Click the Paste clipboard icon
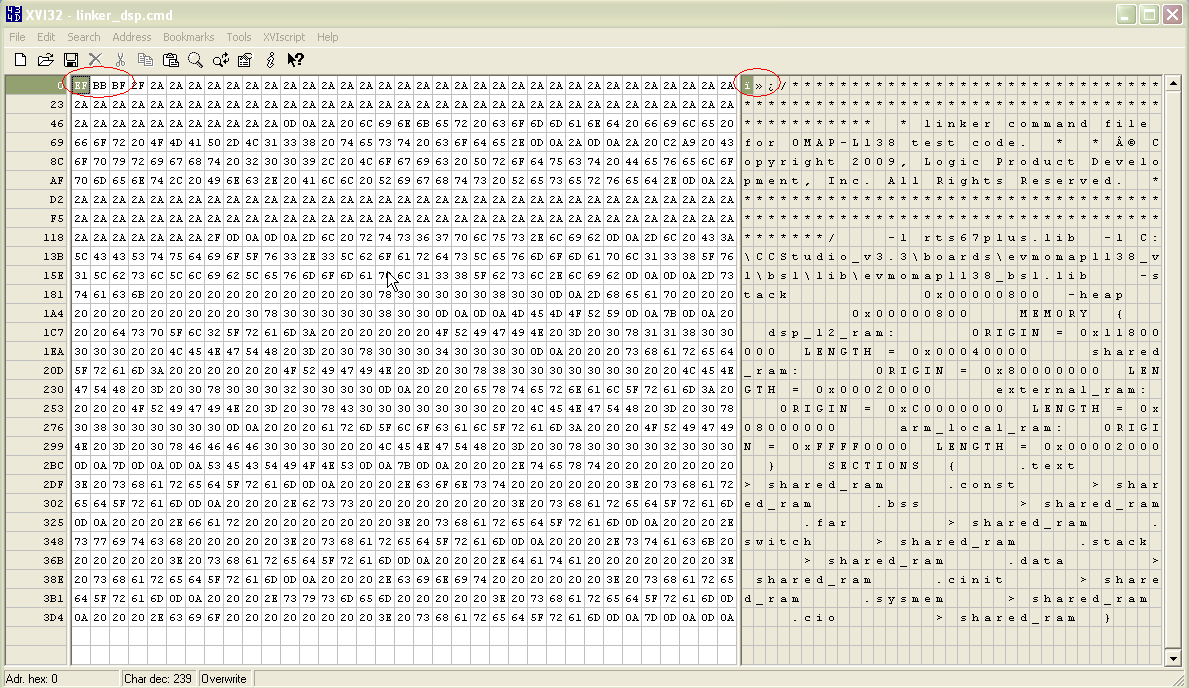 (171, 60)
